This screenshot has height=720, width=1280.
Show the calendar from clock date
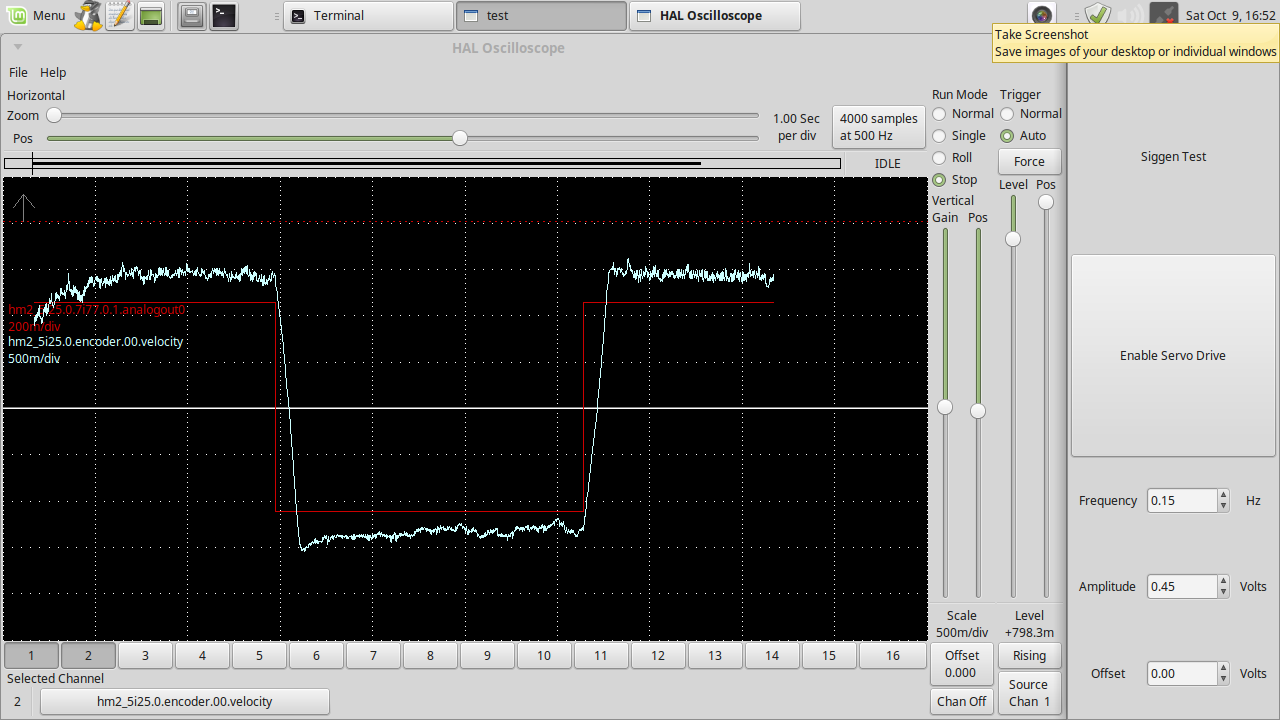pyautogui.click(x=1232, y=15)
